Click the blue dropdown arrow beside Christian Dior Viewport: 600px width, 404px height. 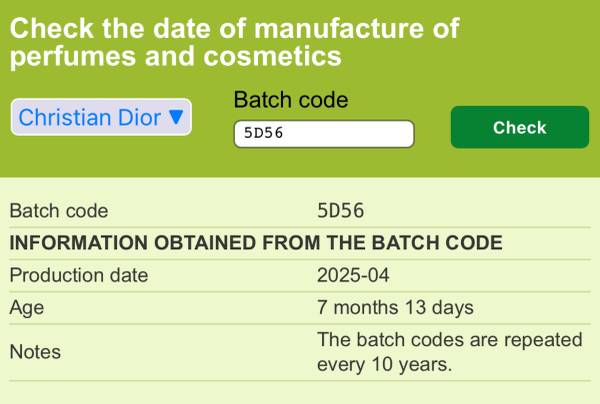pyautogui.click(x=176, y=118)
